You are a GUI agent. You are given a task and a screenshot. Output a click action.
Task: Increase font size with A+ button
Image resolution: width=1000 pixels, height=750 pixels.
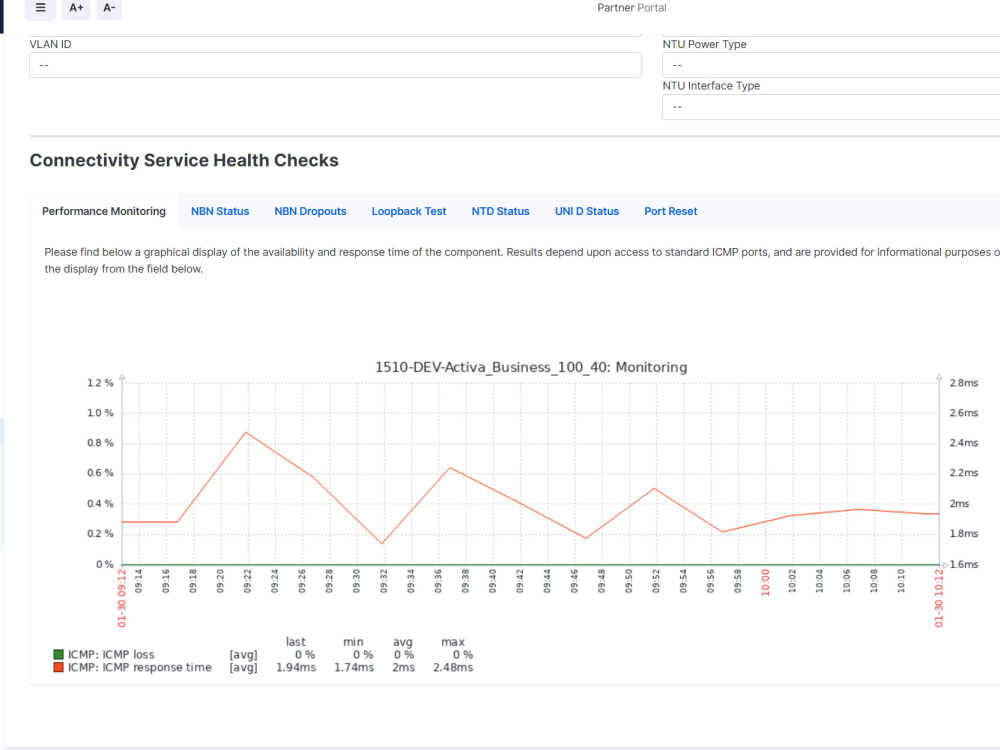pyautogui.click(x=77, y=8)
